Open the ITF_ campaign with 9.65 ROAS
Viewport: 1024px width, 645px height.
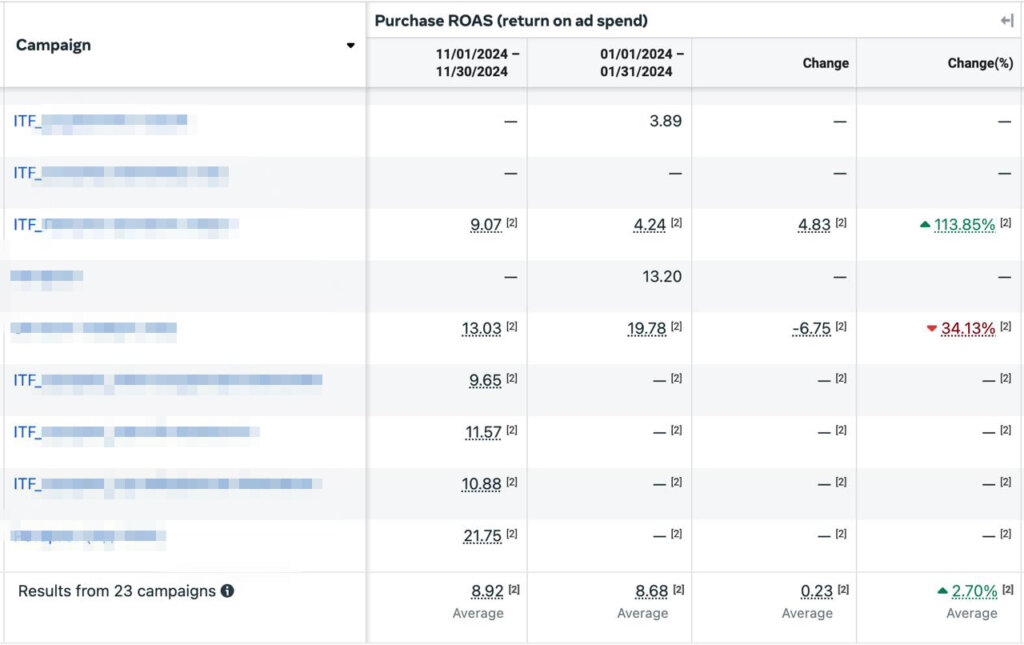coord(168,380)
